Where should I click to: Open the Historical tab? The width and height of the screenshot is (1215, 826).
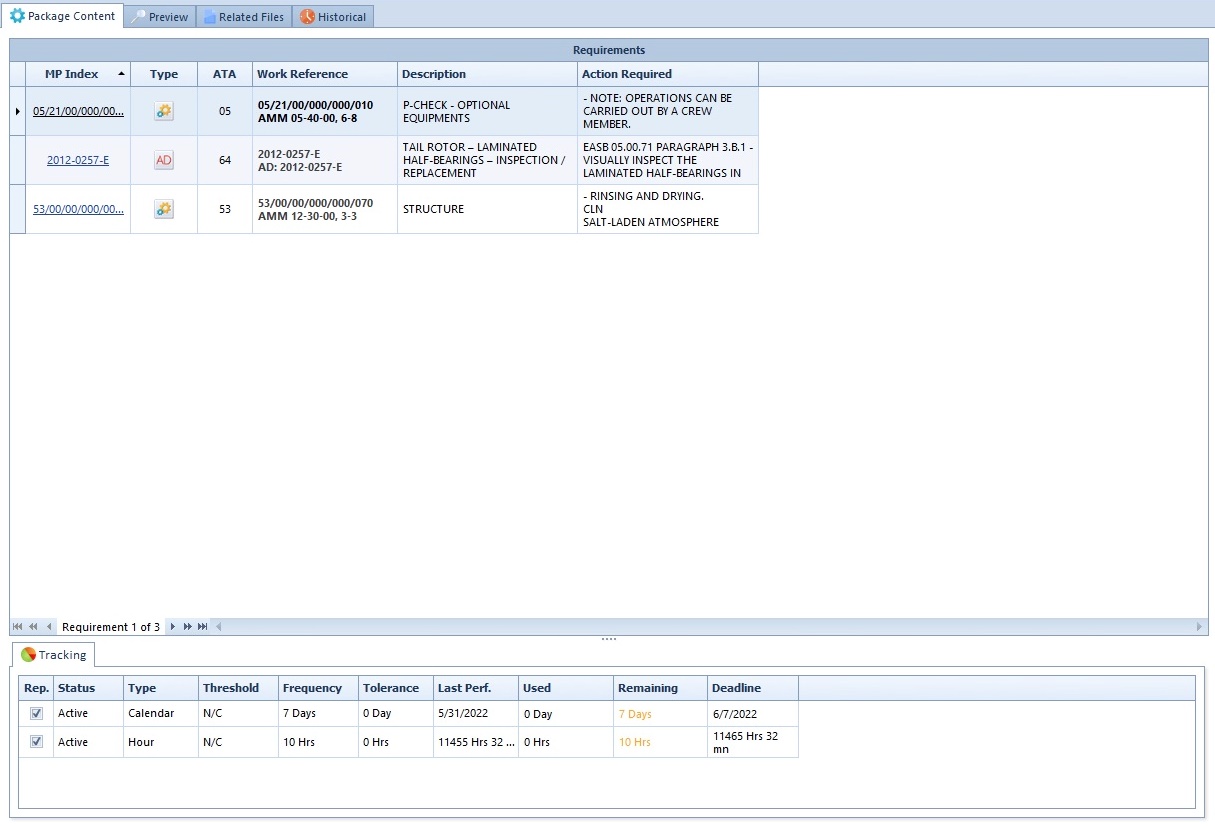[333, 17]
